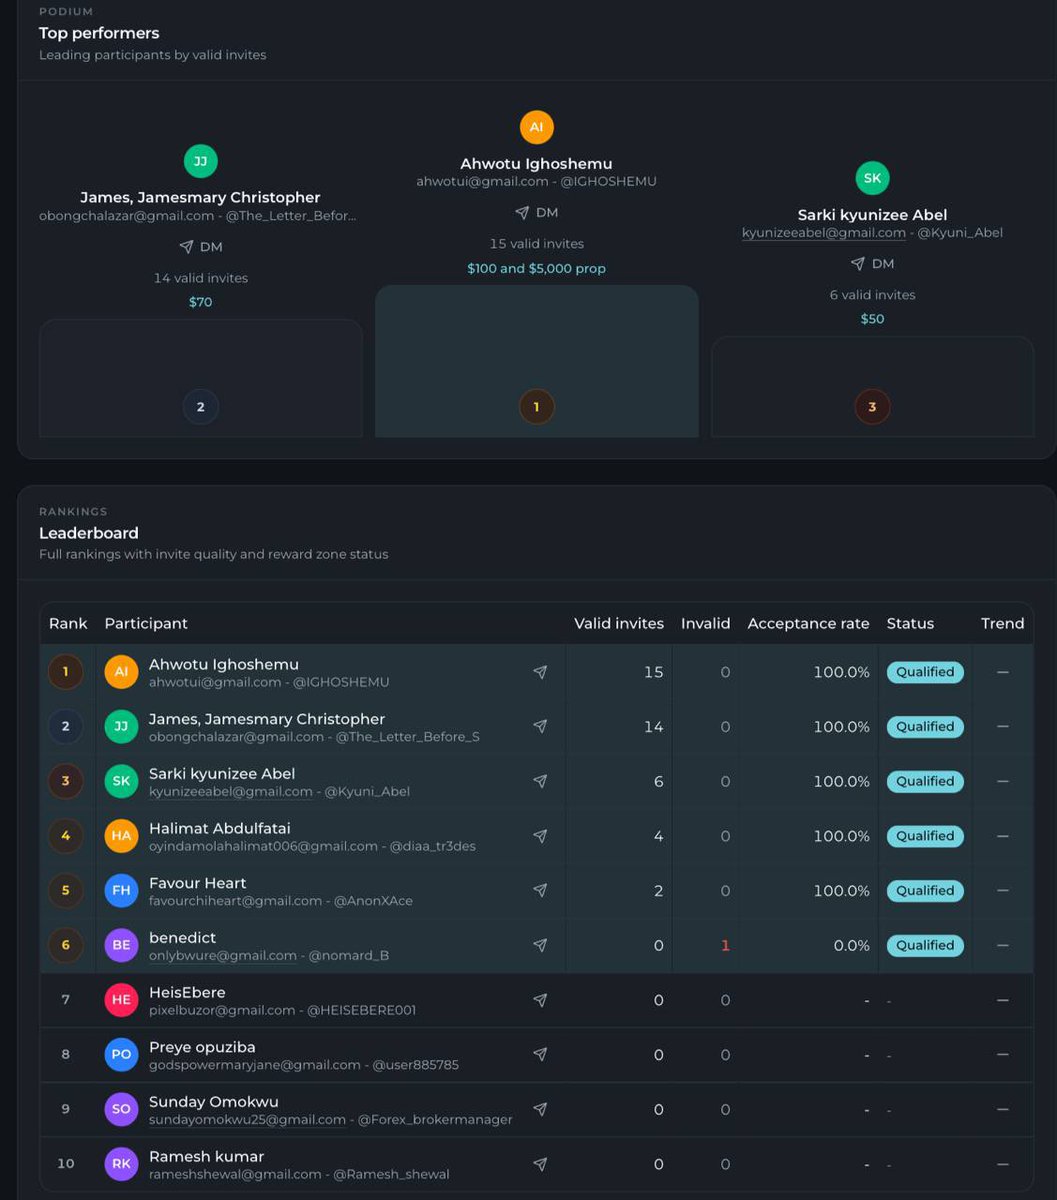Click the green SK avatar on the podium

click(x=873, y=178)
